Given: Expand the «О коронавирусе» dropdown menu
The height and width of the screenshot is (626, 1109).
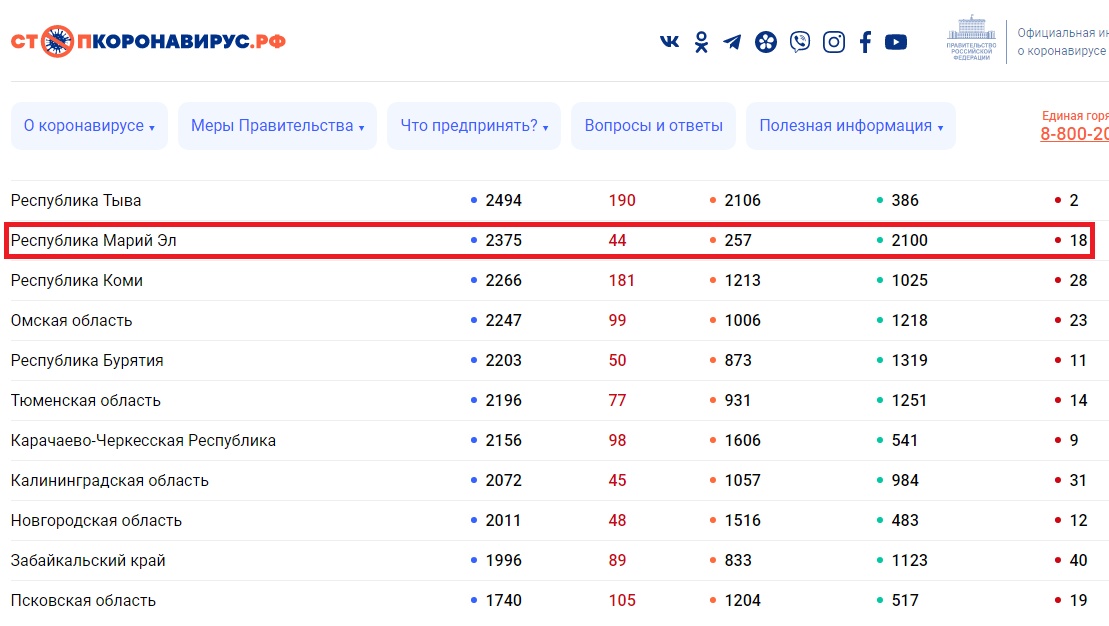Looking at the screenshot, I should [89, 126].
